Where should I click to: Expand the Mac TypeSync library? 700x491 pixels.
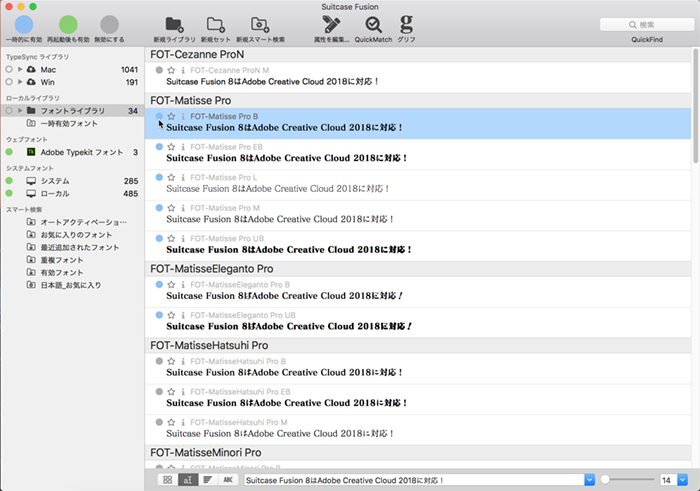[20, 69]
